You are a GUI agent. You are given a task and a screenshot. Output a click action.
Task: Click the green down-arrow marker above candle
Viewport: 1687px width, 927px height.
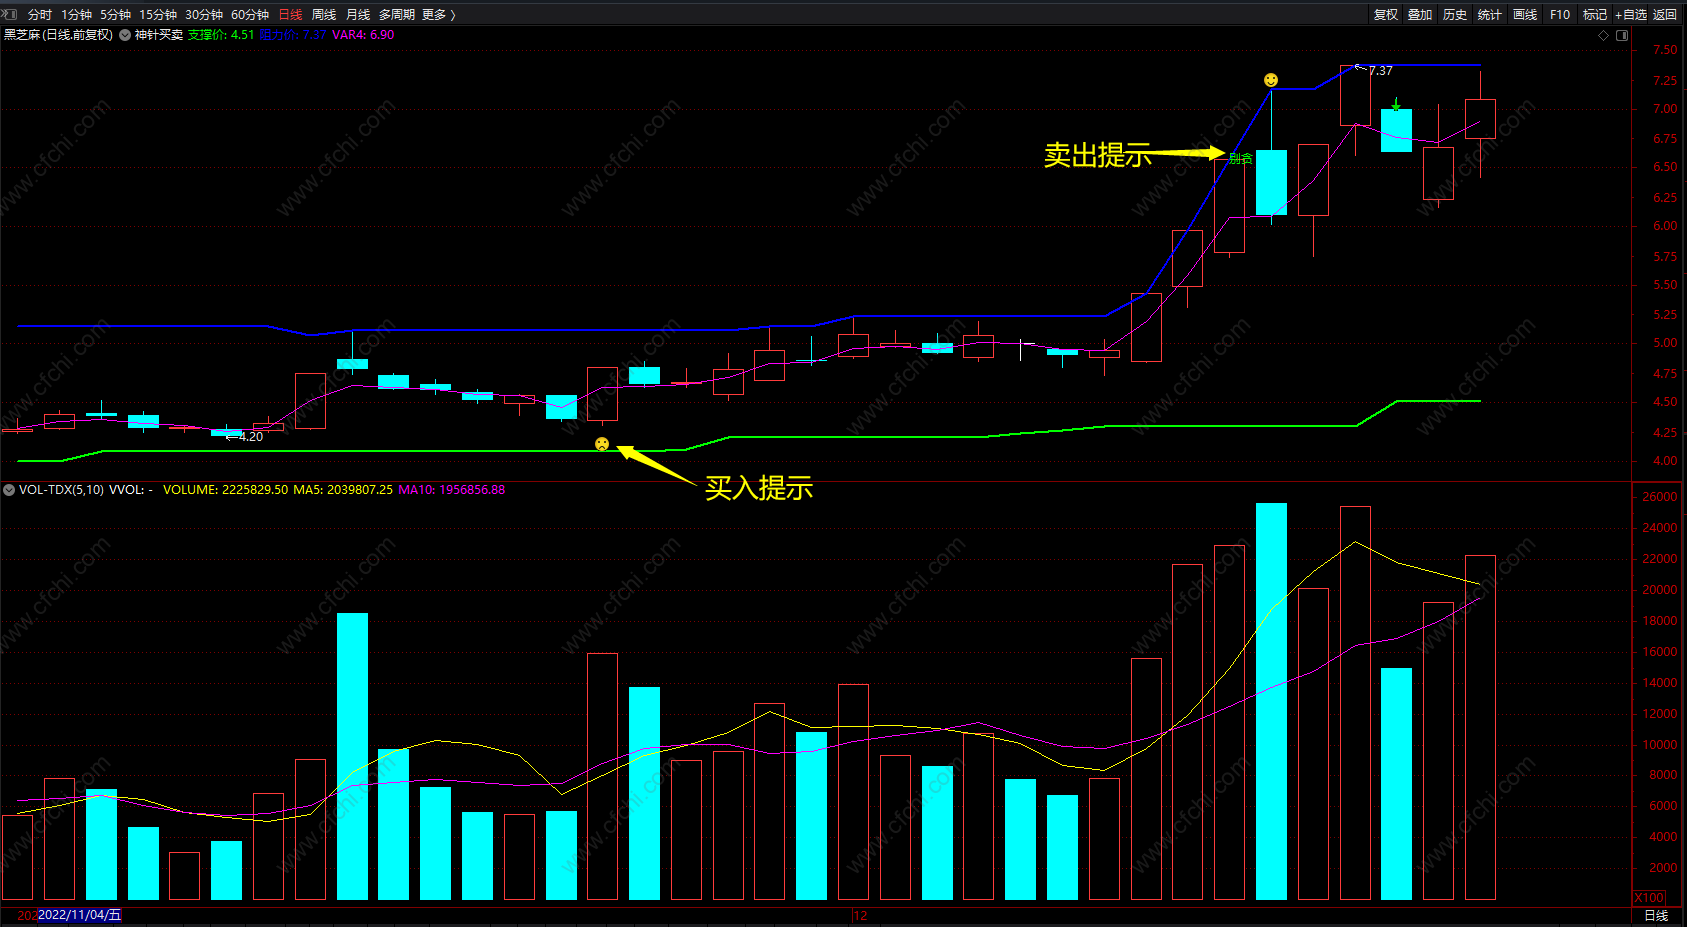pos(1396,104)
